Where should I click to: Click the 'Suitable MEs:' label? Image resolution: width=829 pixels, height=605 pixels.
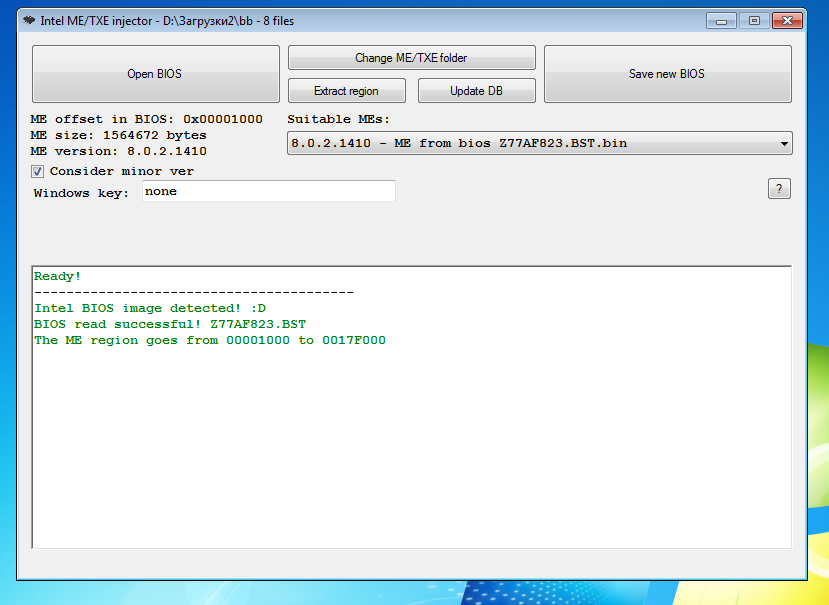point(338,119)
